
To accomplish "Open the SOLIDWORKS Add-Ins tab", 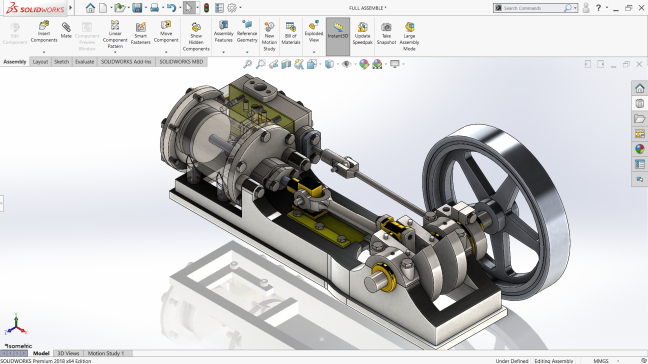I will [x=126, y=62].
